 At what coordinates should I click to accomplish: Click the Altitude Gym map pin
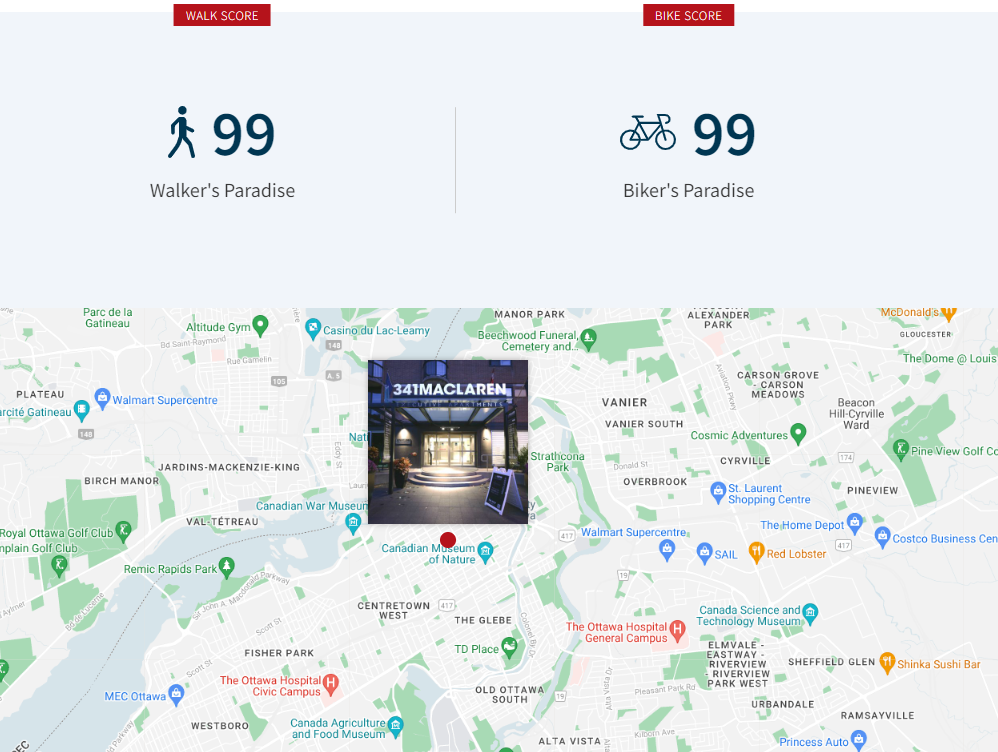tap(260, 325)
